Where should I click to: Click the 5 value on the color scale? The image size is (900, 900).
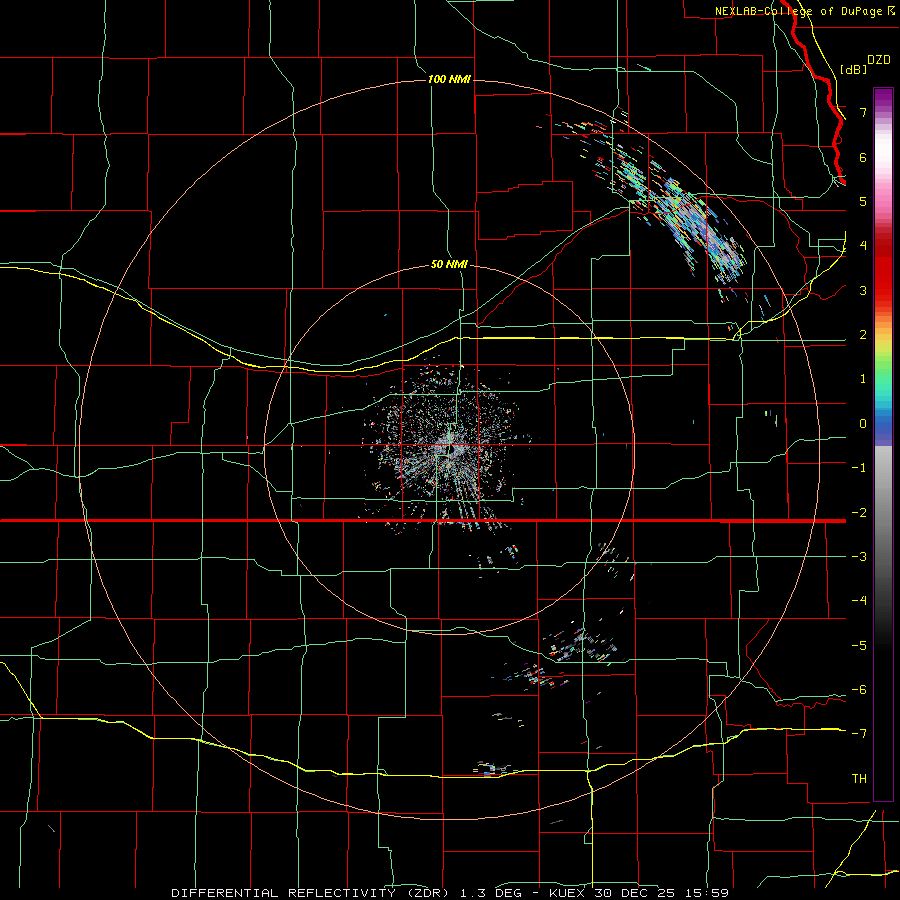[863, 201]
